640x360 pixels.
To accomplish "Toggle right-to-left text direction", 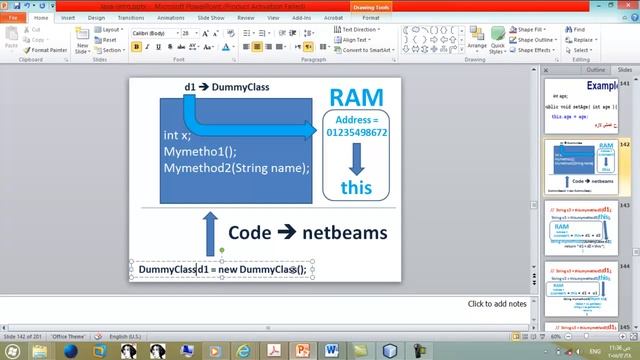I will 309,47.
